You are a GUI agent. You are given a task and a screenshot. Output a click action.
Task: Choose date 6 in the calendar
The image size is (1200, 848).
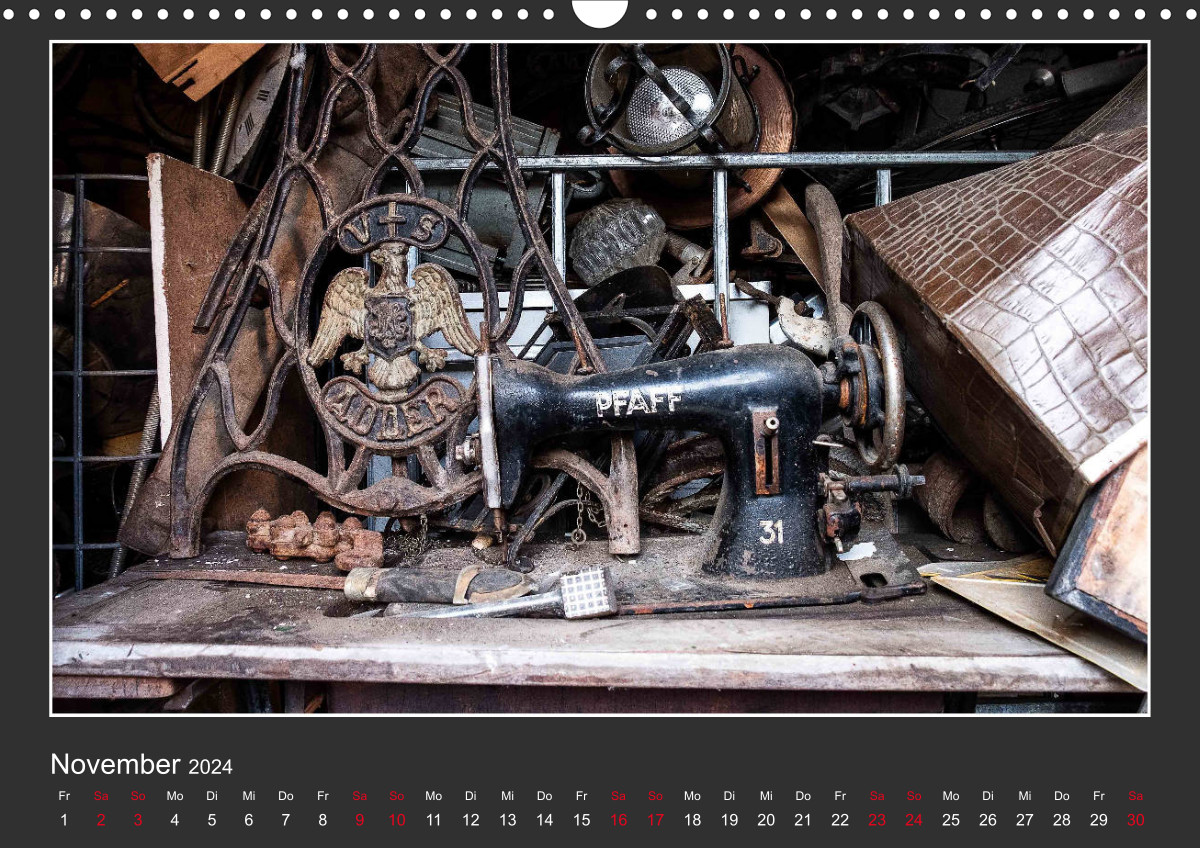coord(249,820)
